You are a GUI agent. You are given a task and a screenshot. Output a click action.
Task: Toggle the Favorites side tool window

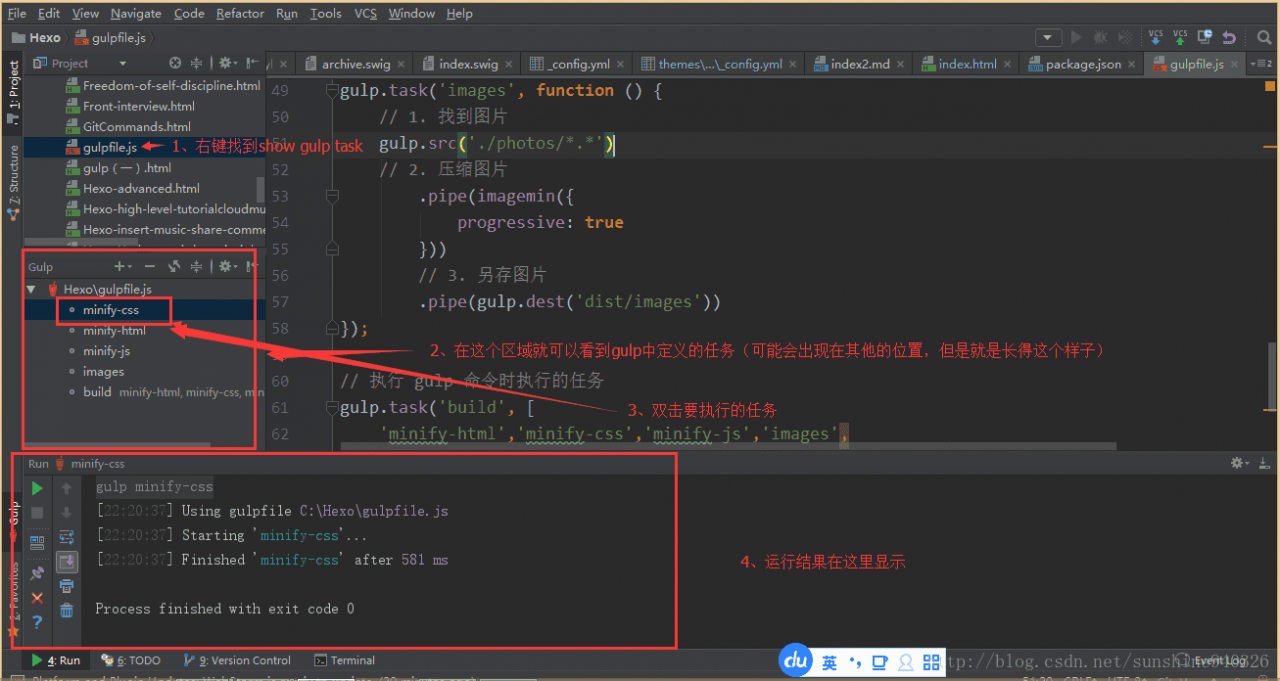click(13, 598)
